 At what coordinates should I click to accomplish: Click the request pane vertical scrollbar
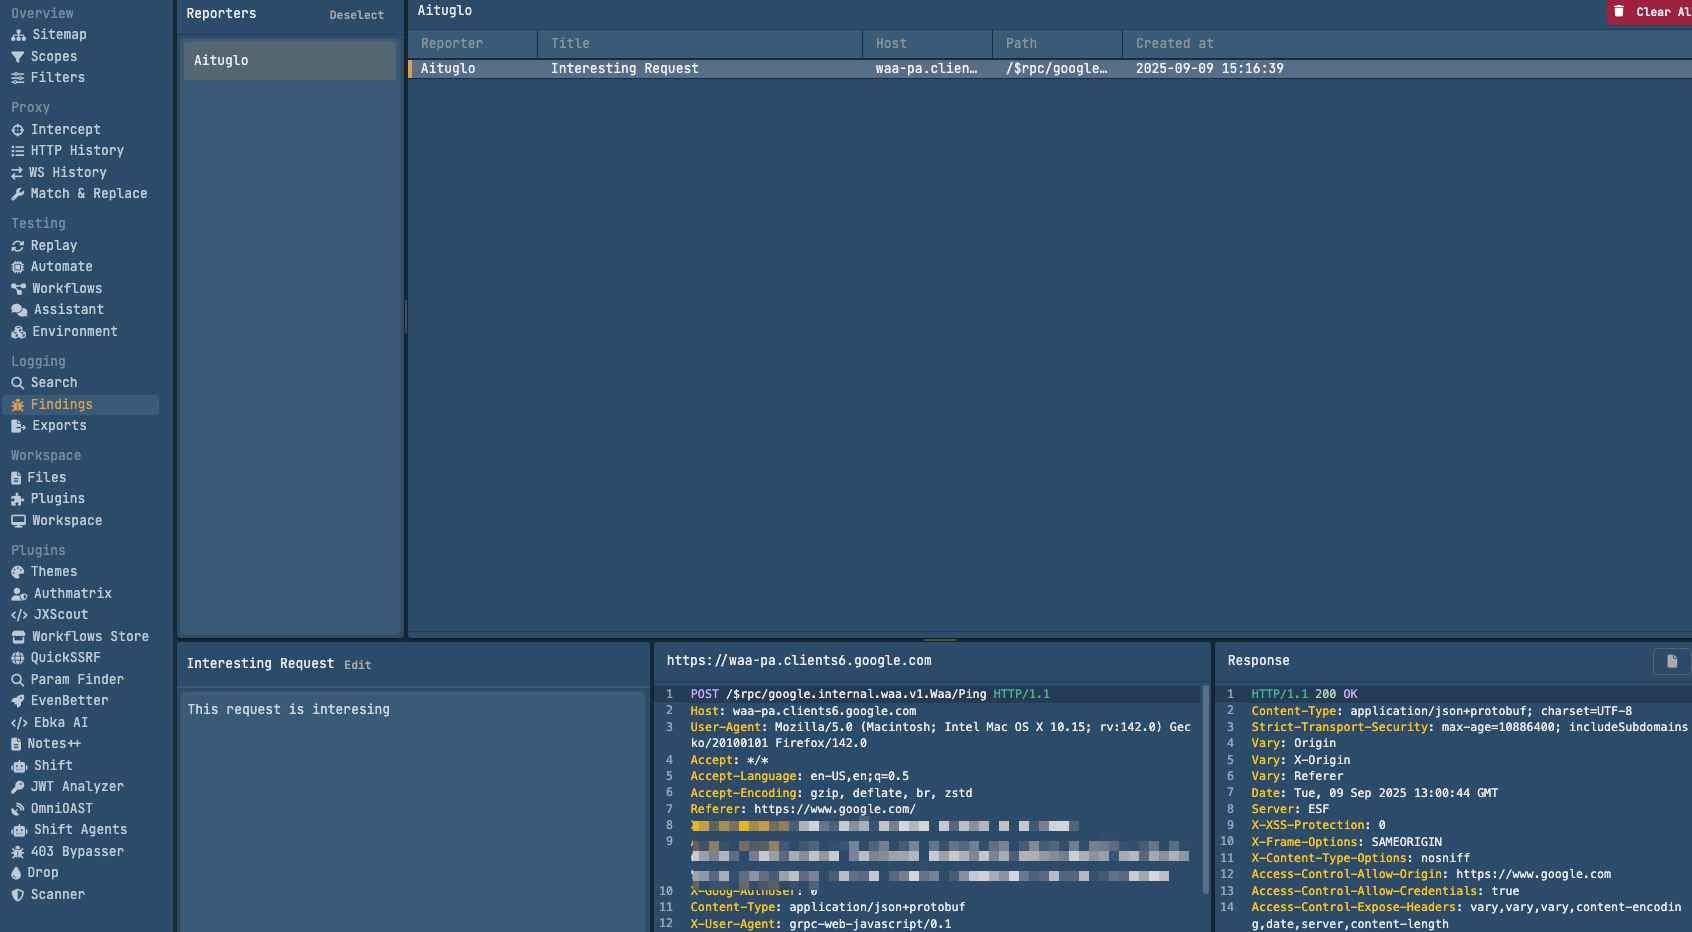[1204, 790]
